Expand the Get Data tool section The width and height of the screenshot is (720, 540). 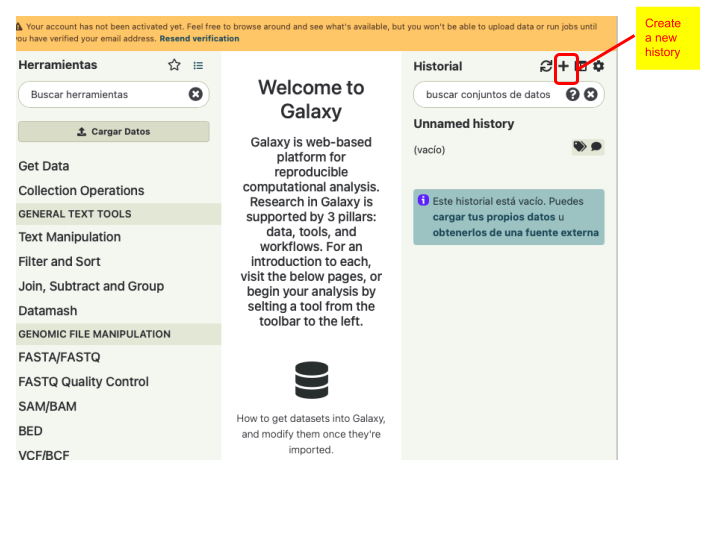coord(44,166)
